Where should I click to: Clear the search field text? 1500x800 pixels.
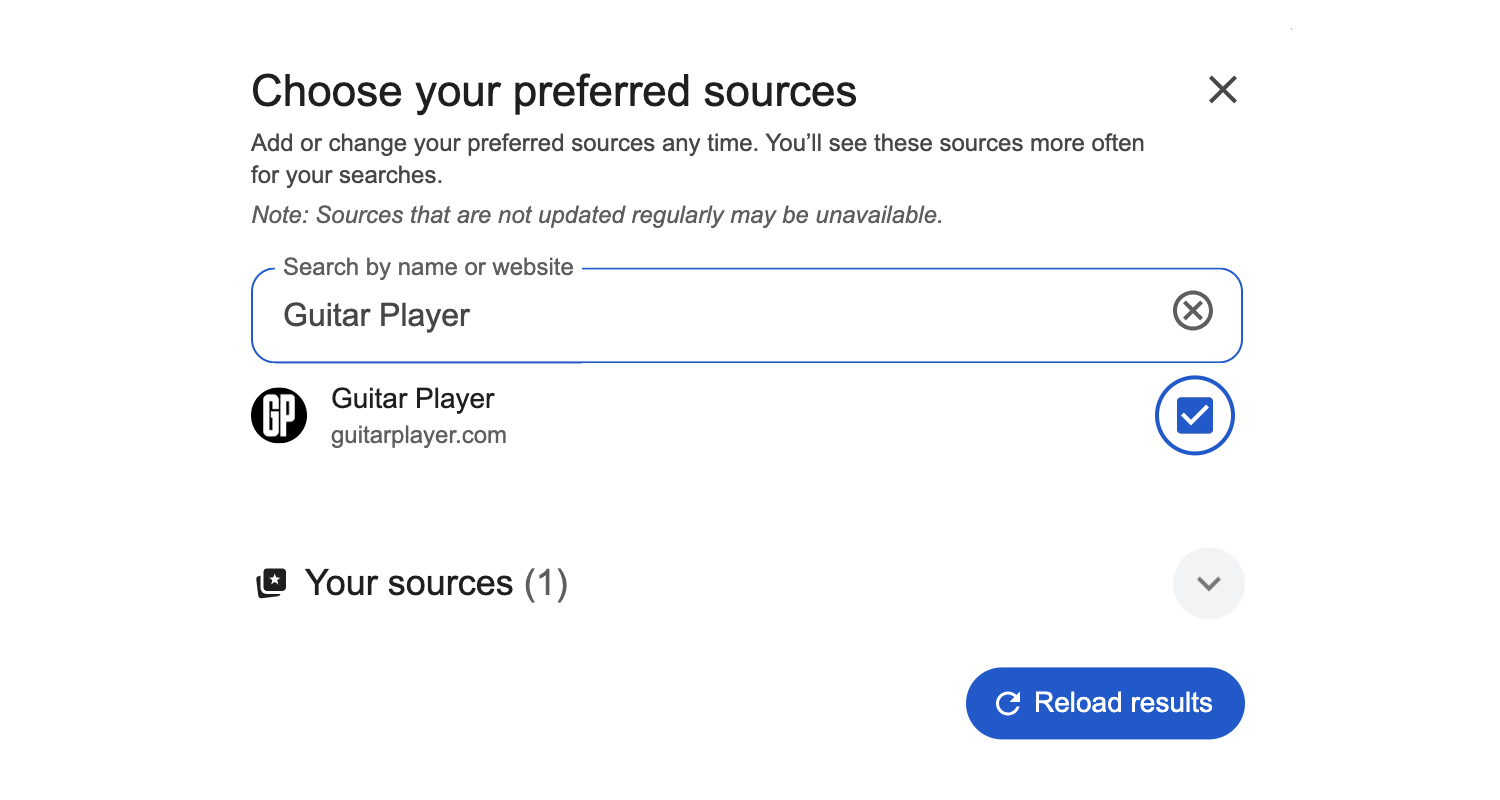1192,311
